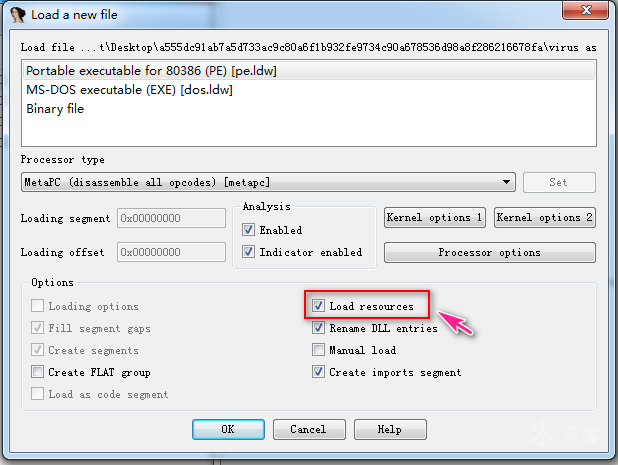
Task: Toggle the Analysis Enabled checkbox
Action: [249, 230]
